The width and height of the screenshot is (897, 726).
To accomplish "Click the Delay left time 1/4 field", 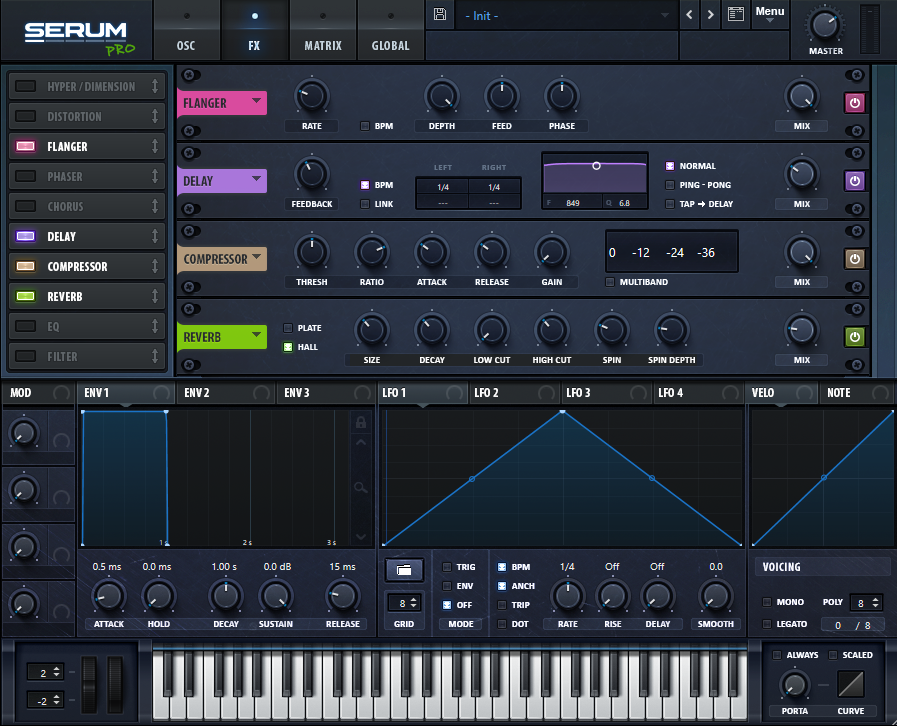I will 443,187.
